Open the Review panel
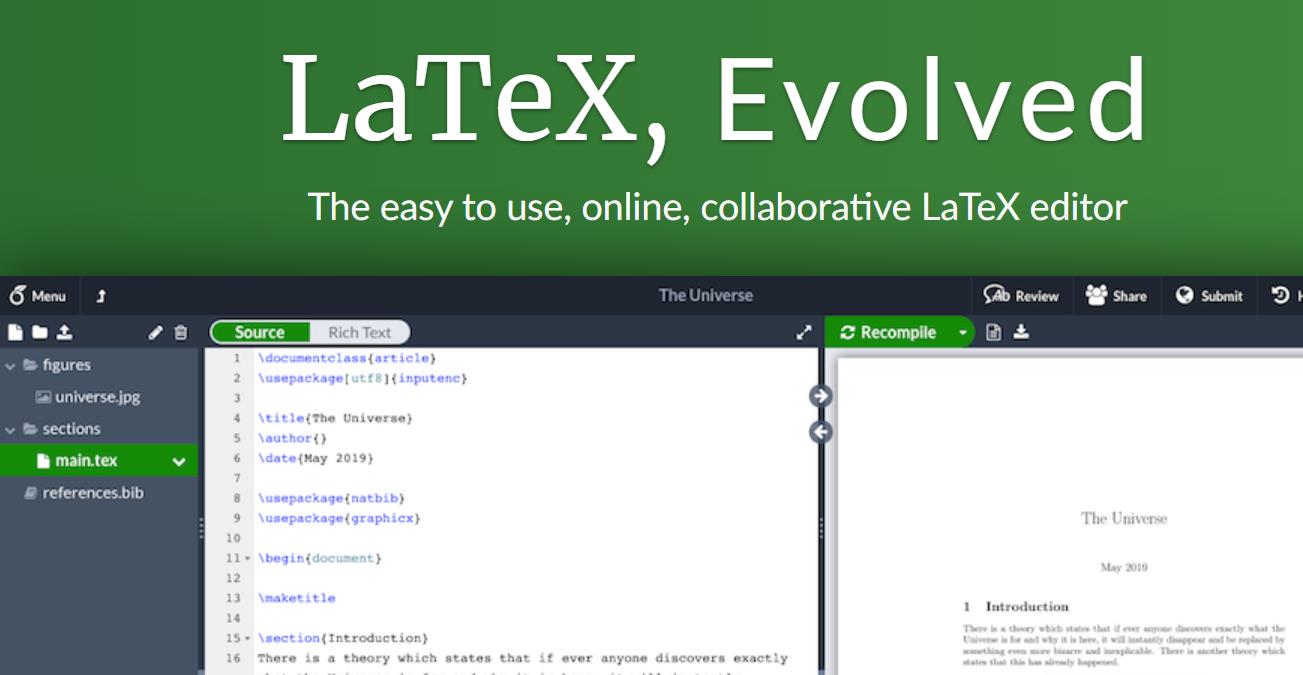This screenshot has height=675, width=1303. pos(1021,296)
